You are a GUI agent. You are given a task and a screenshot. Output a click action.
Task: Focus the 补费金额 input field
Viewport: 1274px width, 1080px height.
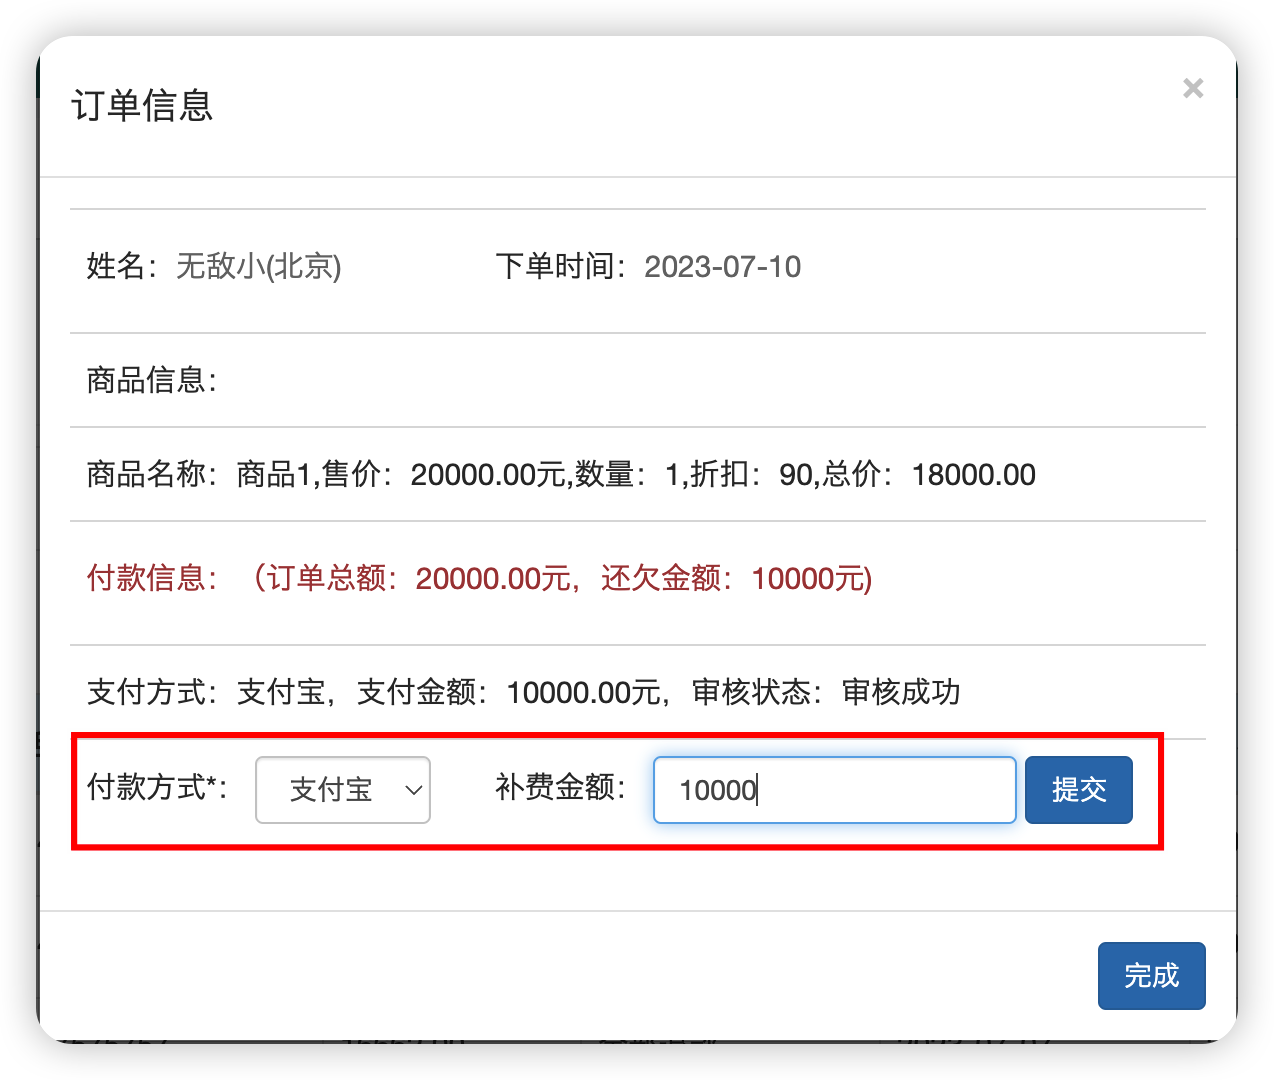[835, 790]
